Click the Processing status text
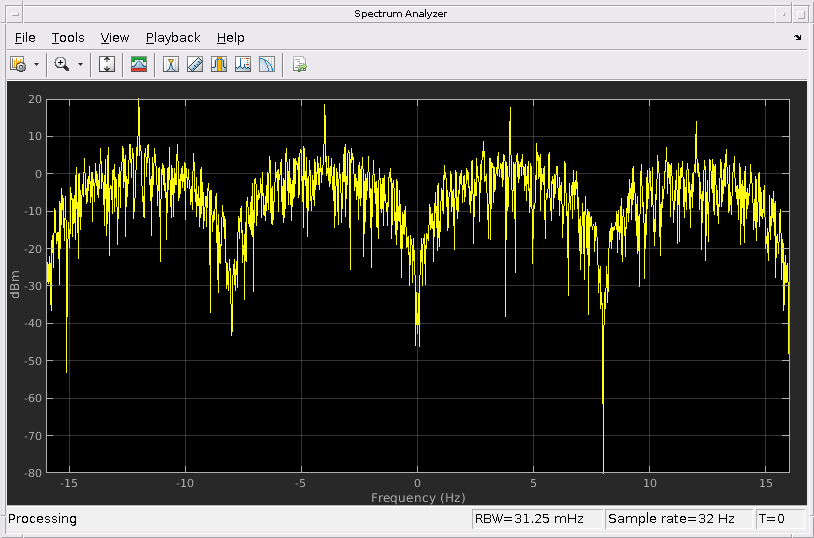This screenshot has height=538, width=814. [42, 518]
